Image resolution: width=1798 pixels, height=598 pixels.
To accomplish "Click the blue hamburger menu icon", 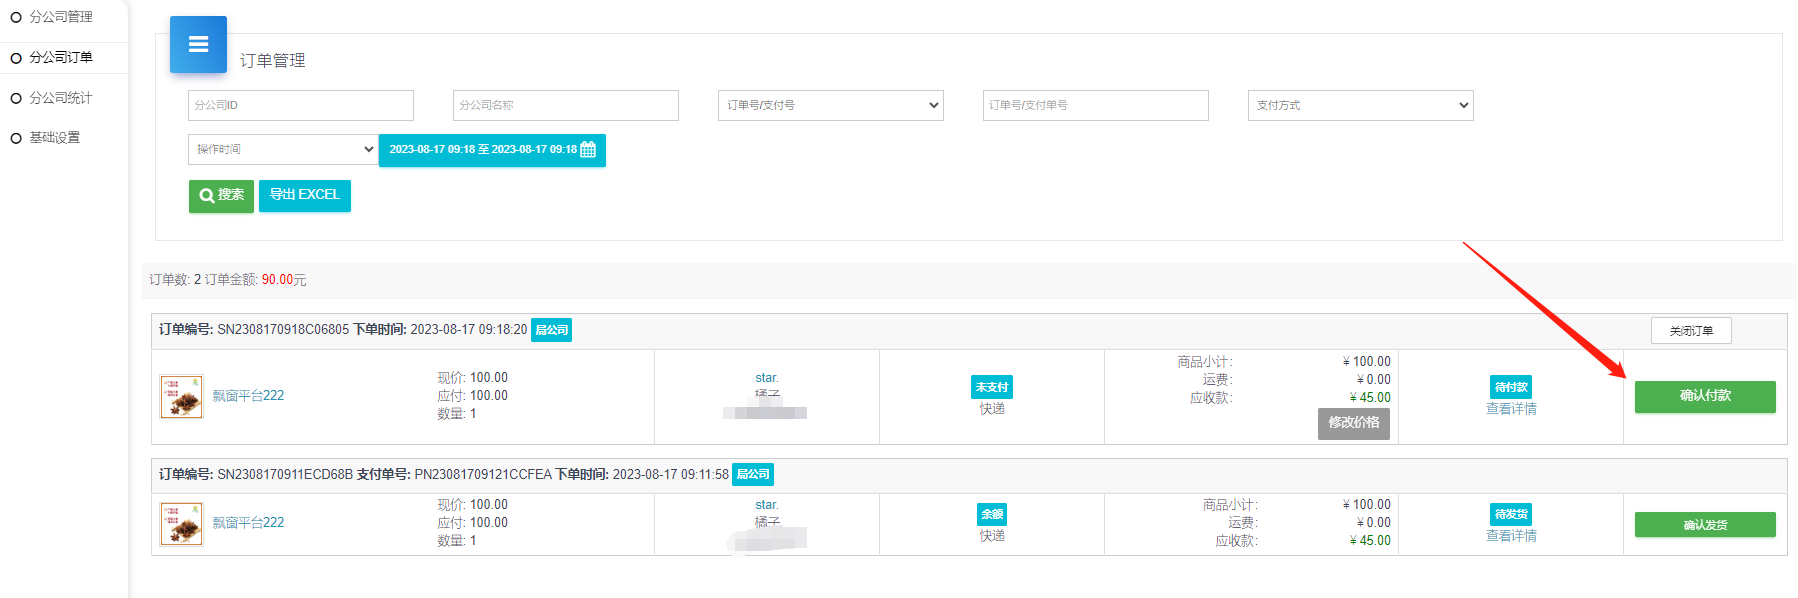I will [x=198, y=45].
